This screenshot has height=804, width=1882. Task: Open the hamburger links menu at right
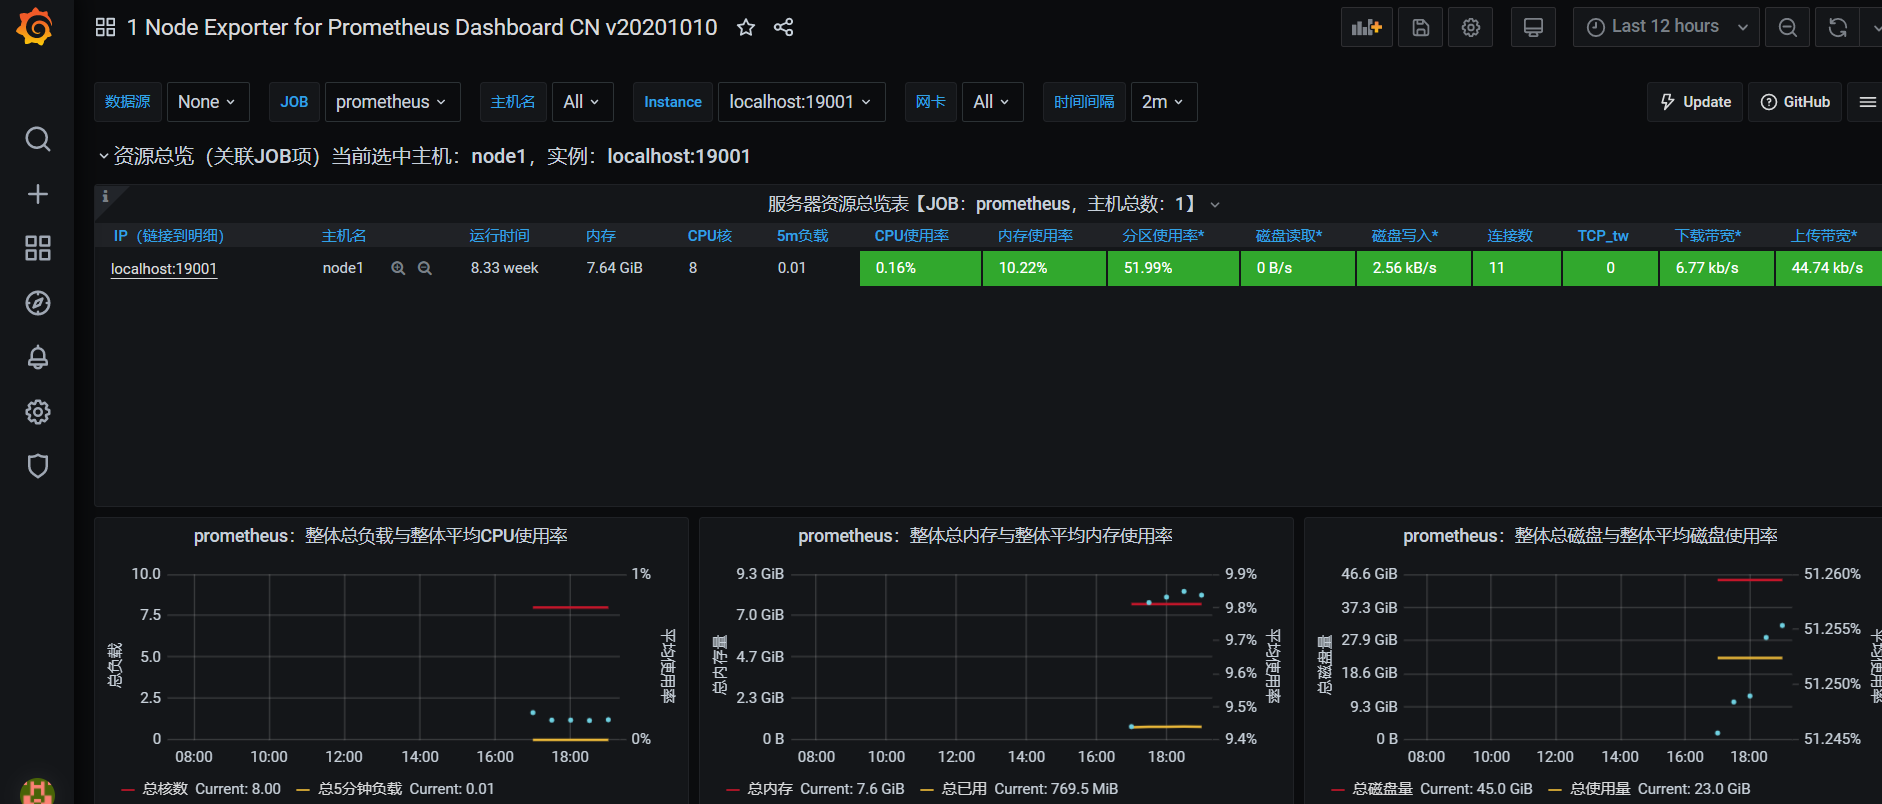tap(1867, 102)
